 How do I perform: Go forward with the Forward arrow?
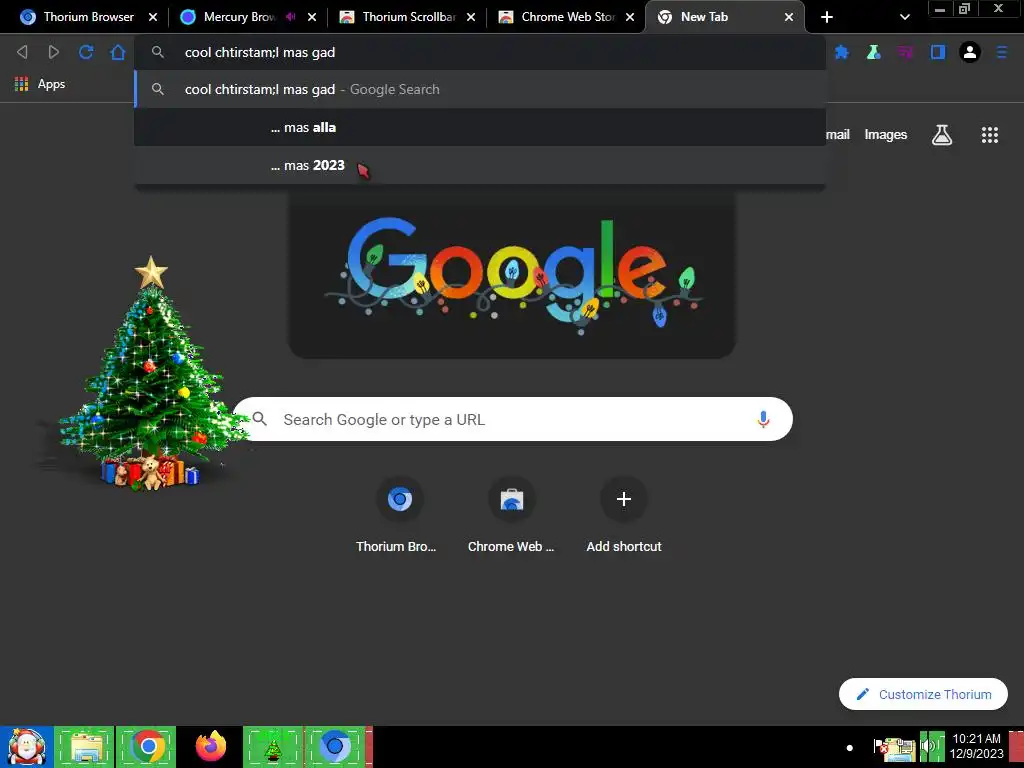coord(54,52)
